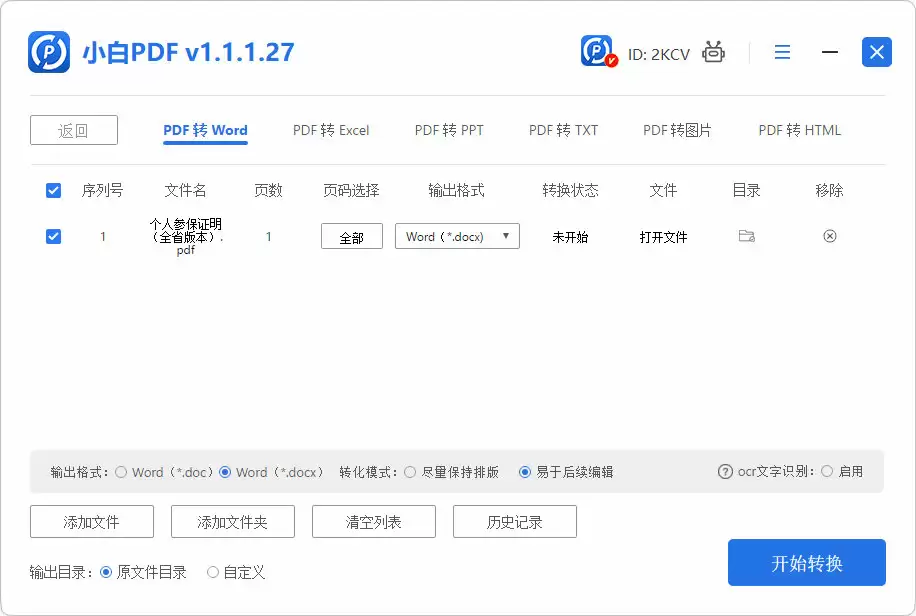This screenshot has width=916, height=616.
Task: Remove 个人参保证明 using the ⊗ icon
Action: (x=829, y=237)
